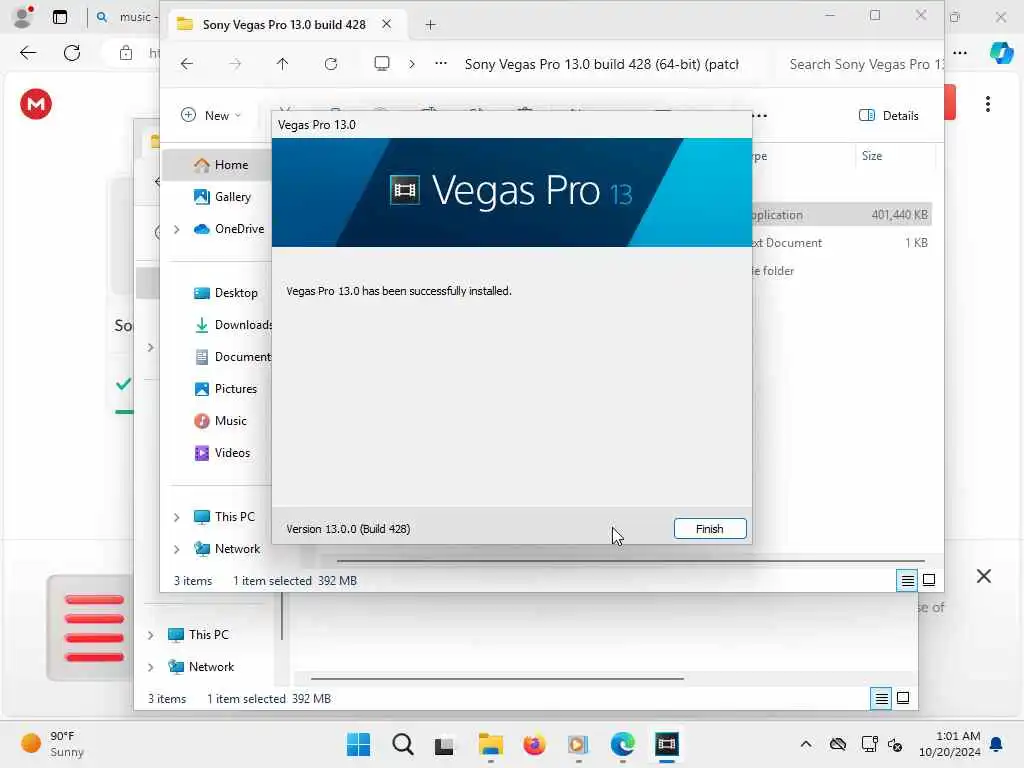
Task: Go back in File Explorer
Action: [187, 64]
